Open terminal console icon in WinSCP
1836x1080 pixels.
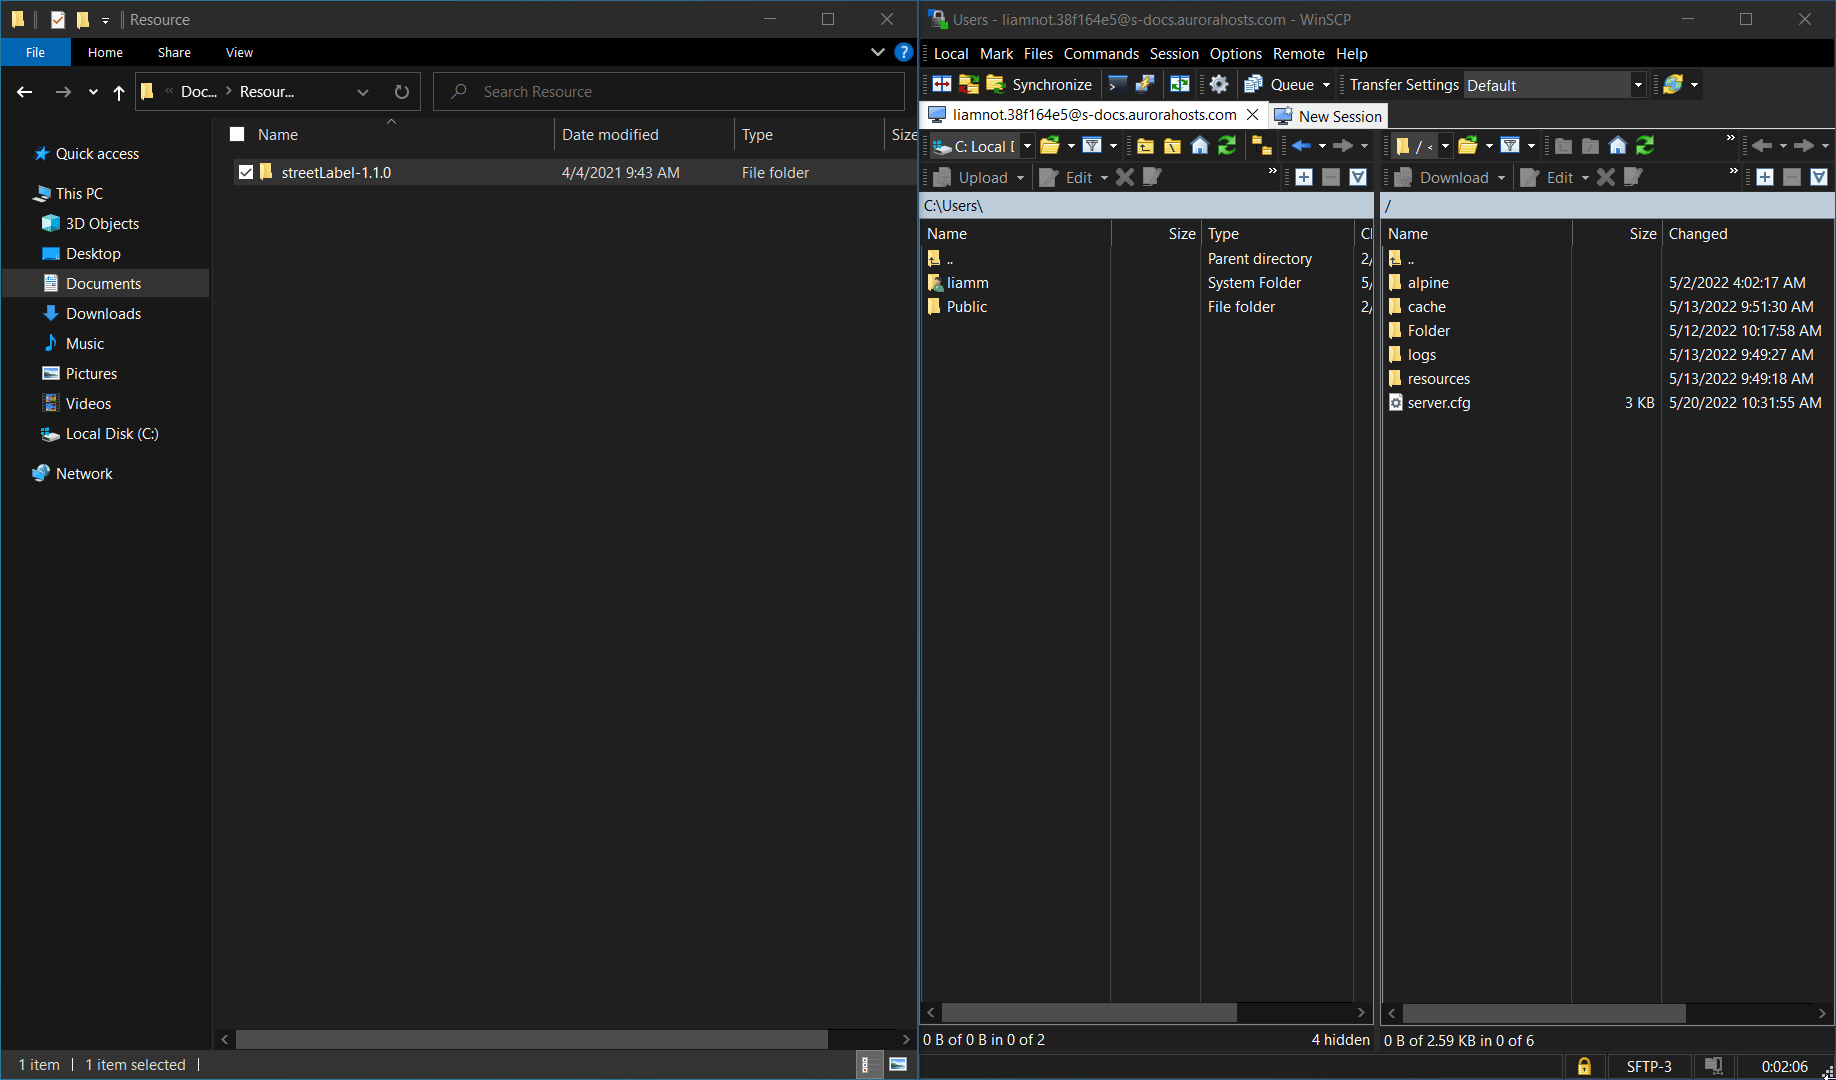coord(1118,85)
